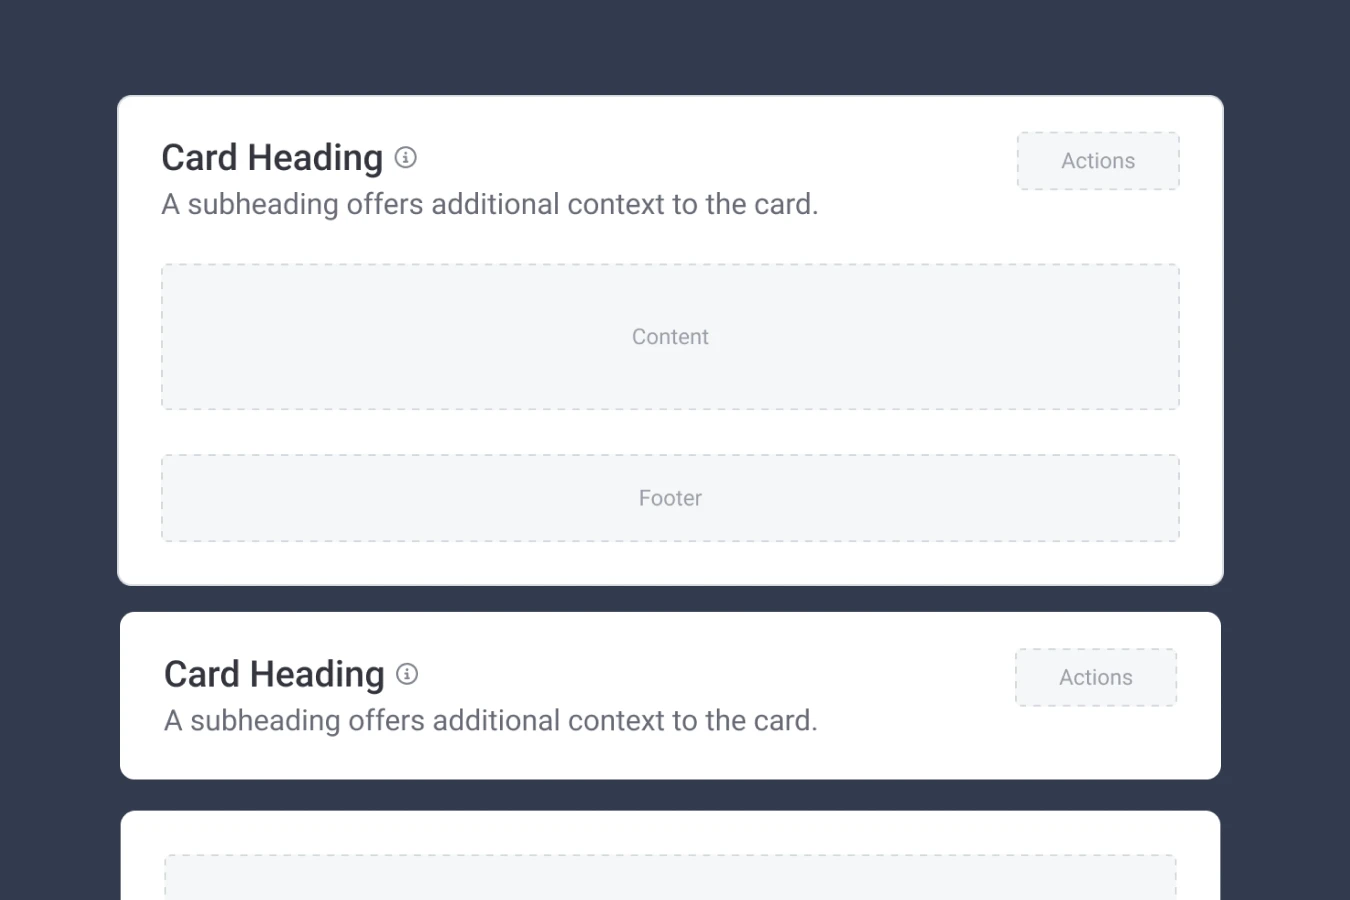1350x900 pixels.
Task: Click the dashed placeholder in the bottom partial card
Action: click(670, 877)
